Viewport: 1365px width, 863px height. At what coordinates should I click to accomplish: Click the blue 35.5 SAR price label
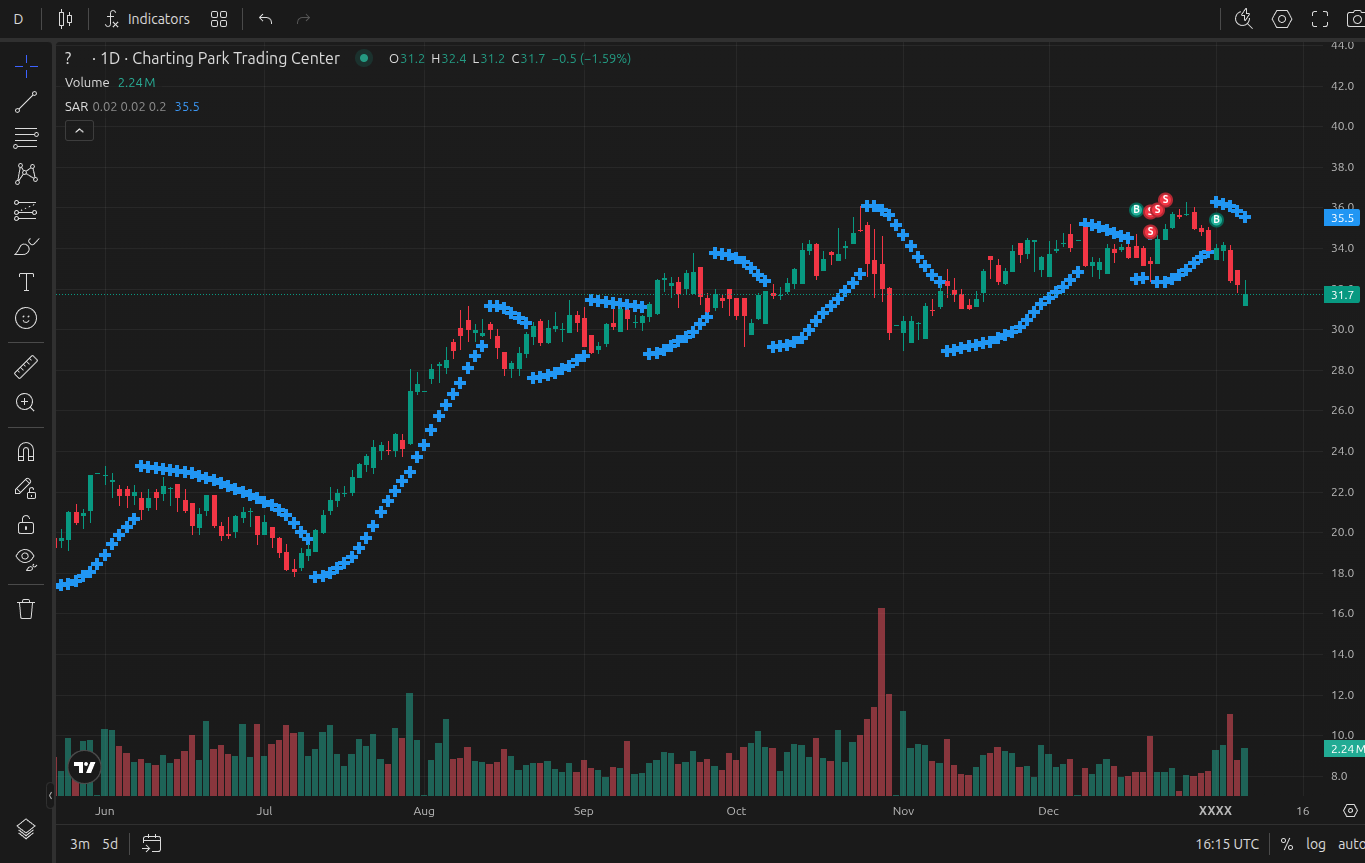[x=1340, y=217]
